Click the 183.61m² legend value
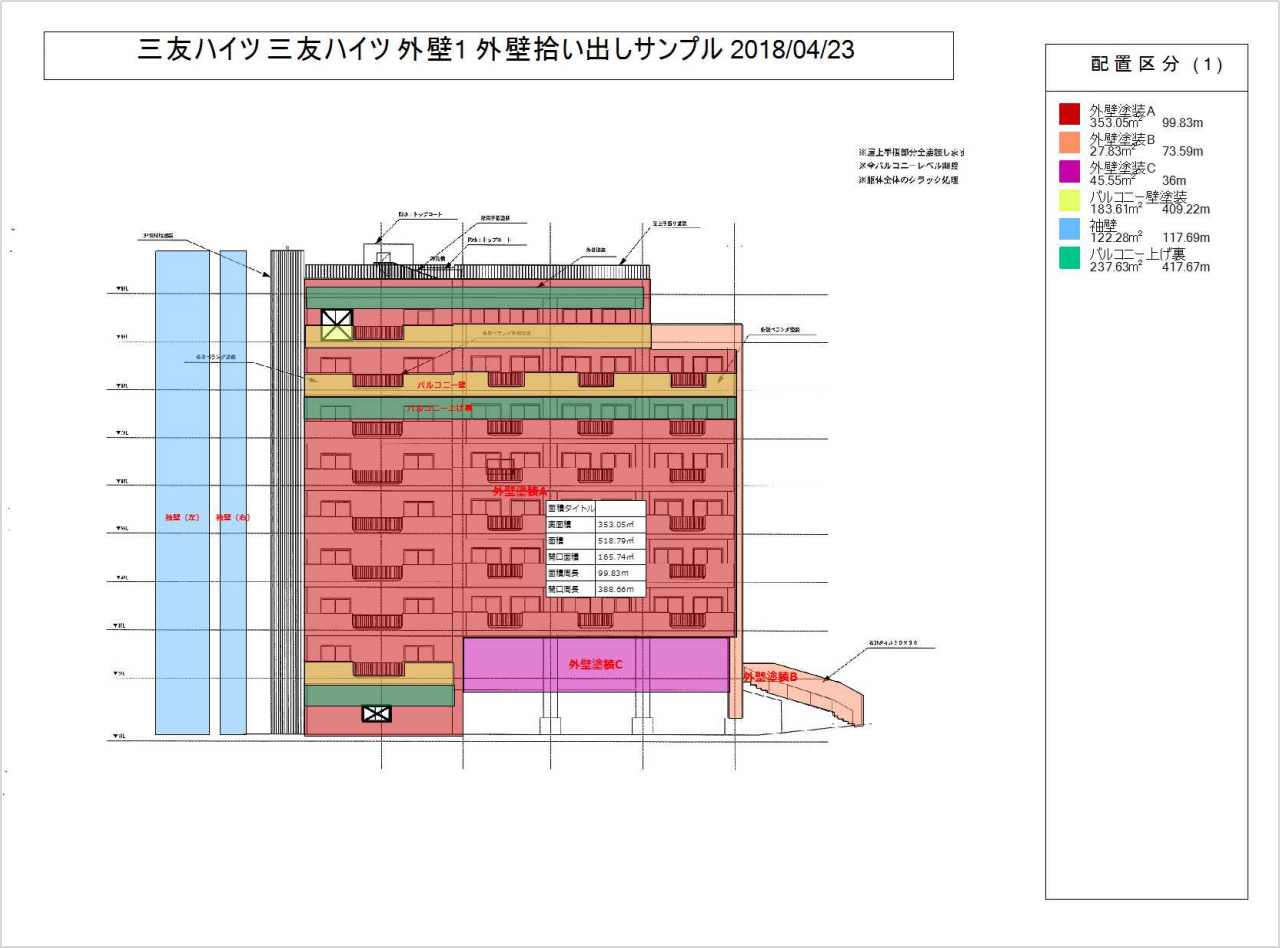Image resolution: width=1280 pixels, height=948 pixels. point(1117,210)
